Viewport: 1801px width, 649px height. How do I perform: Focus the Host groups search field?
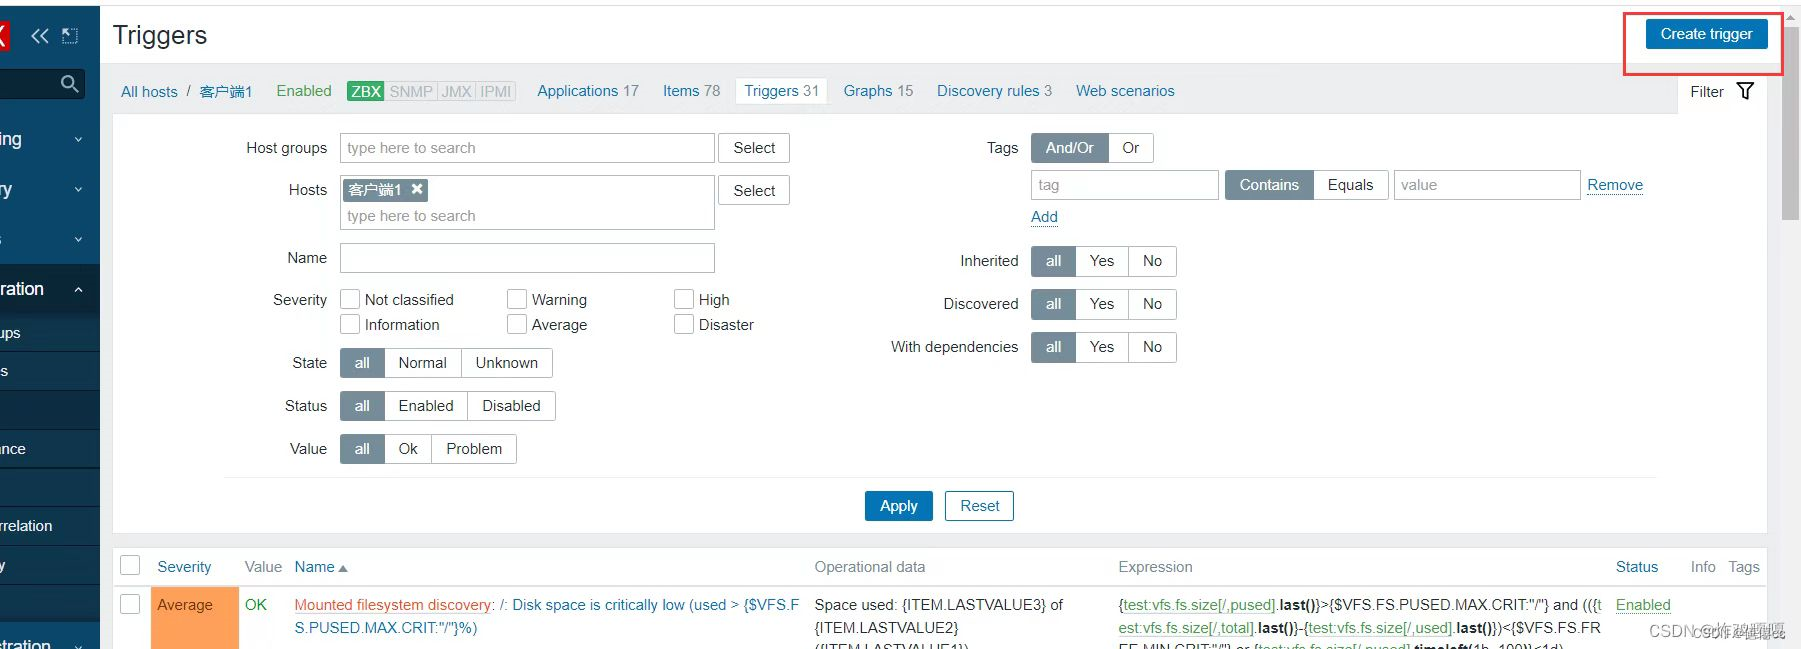(527, 148)
